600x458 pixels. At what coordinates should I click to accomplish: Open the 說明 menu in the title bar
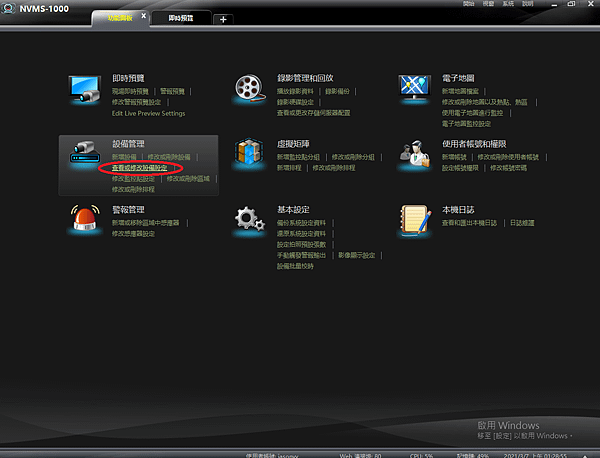(528, 4)
